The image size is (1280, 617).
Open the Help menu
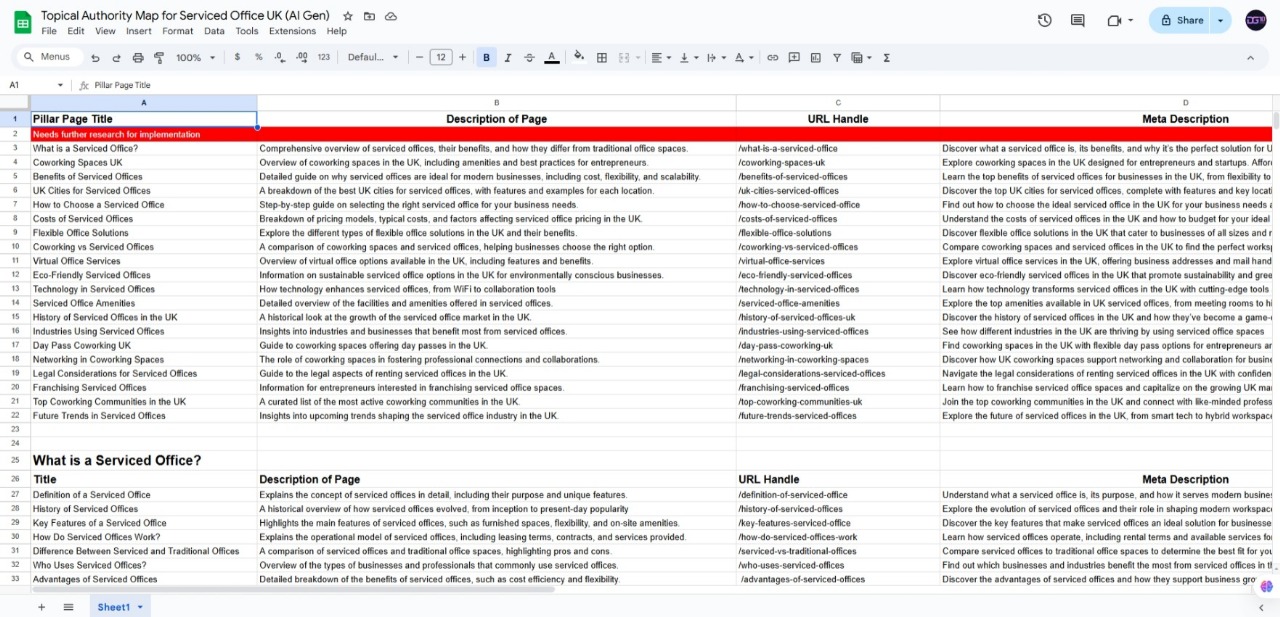(337, 31)
